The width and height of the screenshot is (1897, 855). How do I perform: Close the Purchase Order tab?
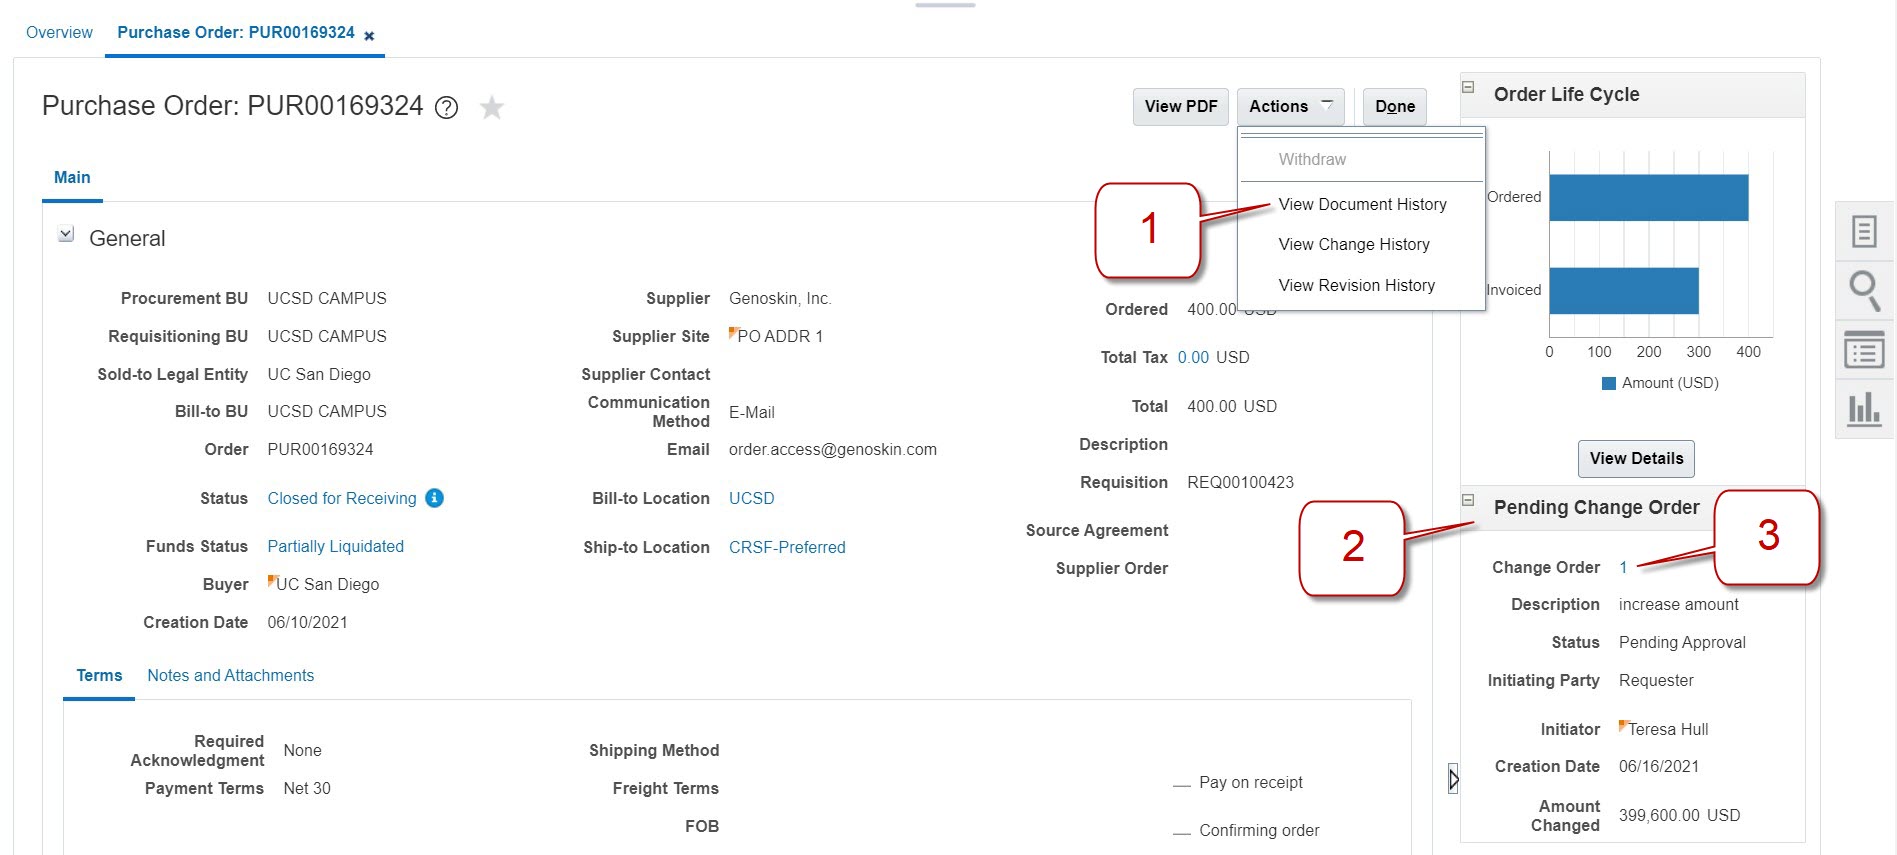[369, 36]
